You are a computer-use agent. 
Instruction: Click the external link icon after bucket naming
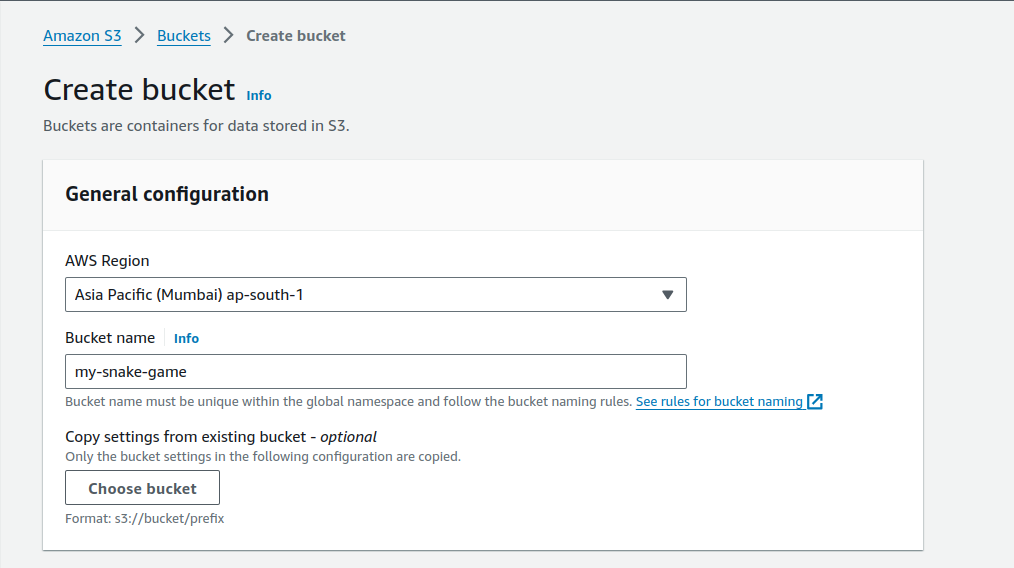coord(815,401)
